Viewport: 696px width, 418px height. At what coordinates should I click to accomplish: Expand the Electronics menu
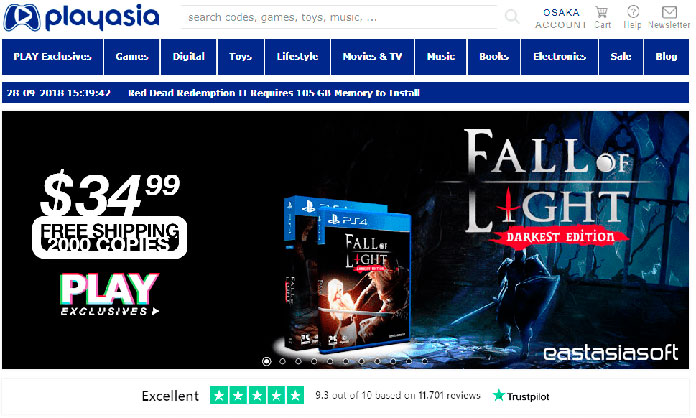(559, 57)
